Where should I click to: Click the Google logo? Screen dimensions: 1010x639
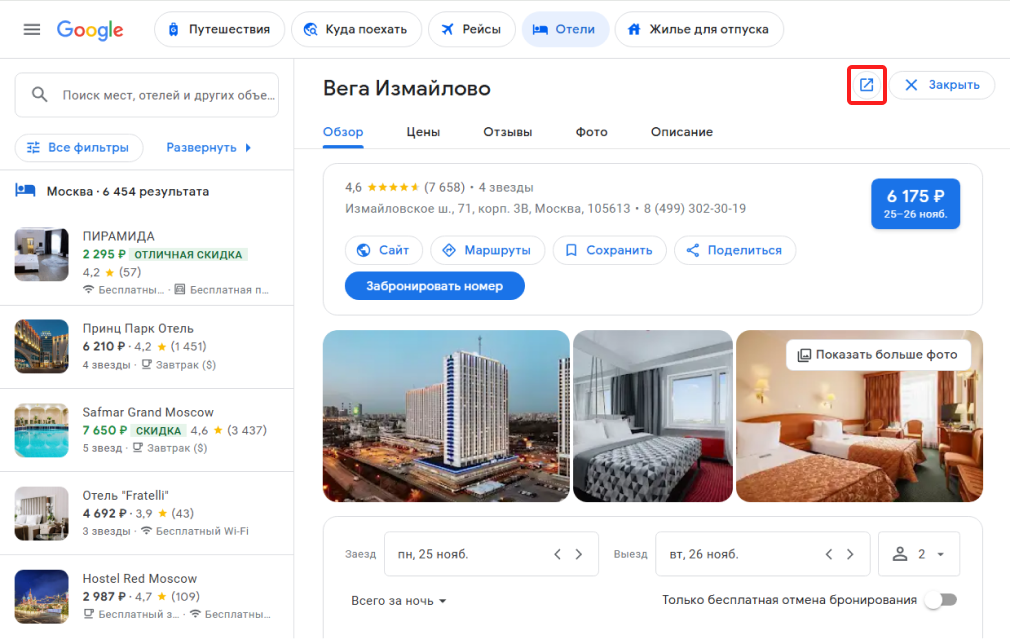(x=90, y=30)
